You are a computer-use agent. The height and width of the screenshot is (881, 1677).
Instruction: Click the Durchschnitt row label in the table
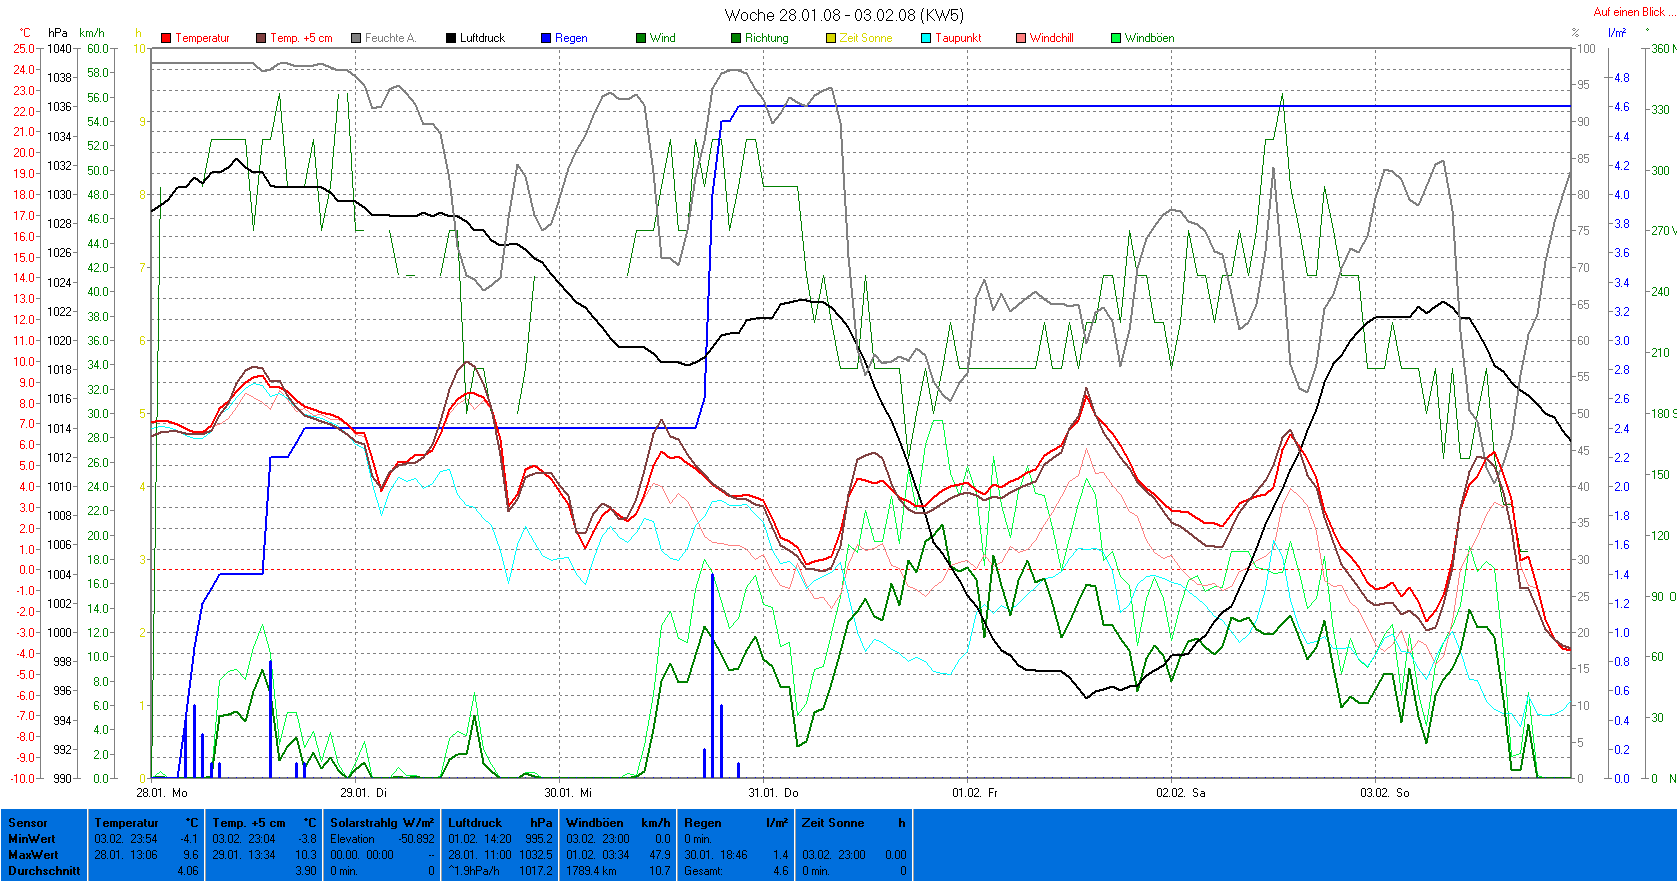click(x=44, y=871)
